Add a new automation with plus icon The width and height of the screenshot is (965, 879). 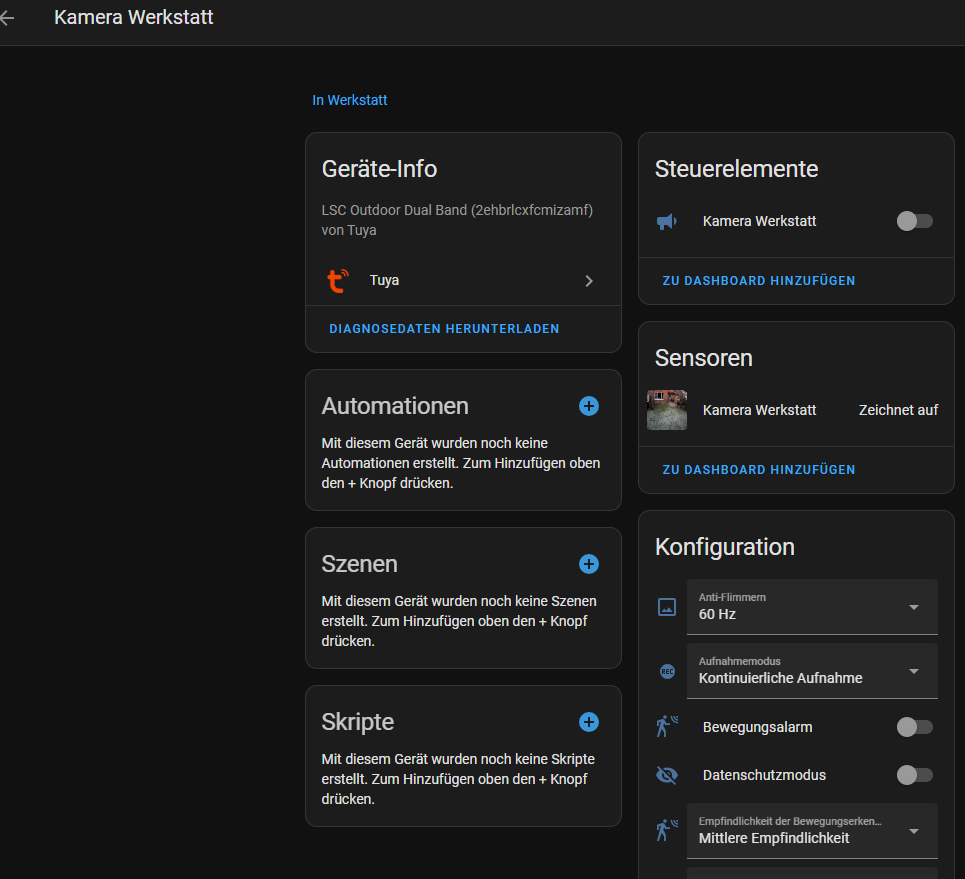[589, 406]
